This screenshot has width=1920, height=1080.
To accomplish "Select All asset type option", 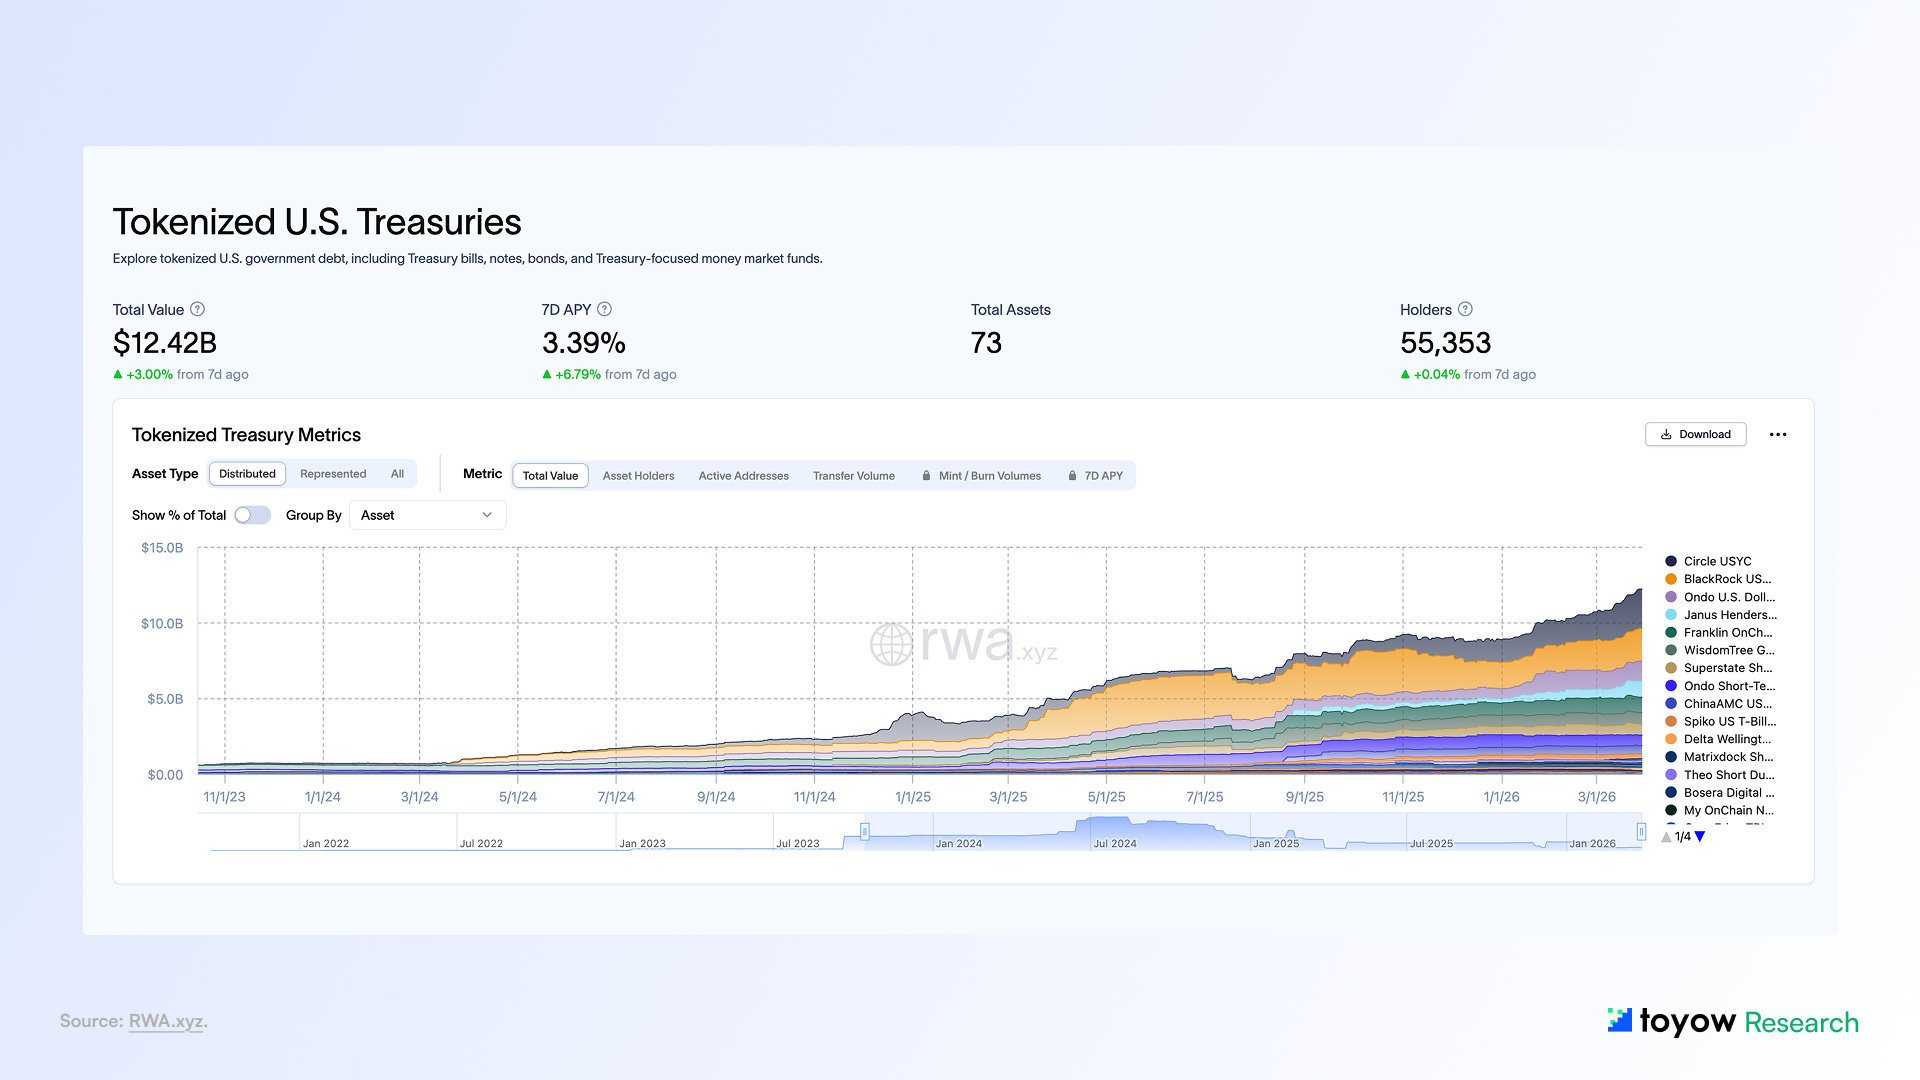I will [397, 474].
